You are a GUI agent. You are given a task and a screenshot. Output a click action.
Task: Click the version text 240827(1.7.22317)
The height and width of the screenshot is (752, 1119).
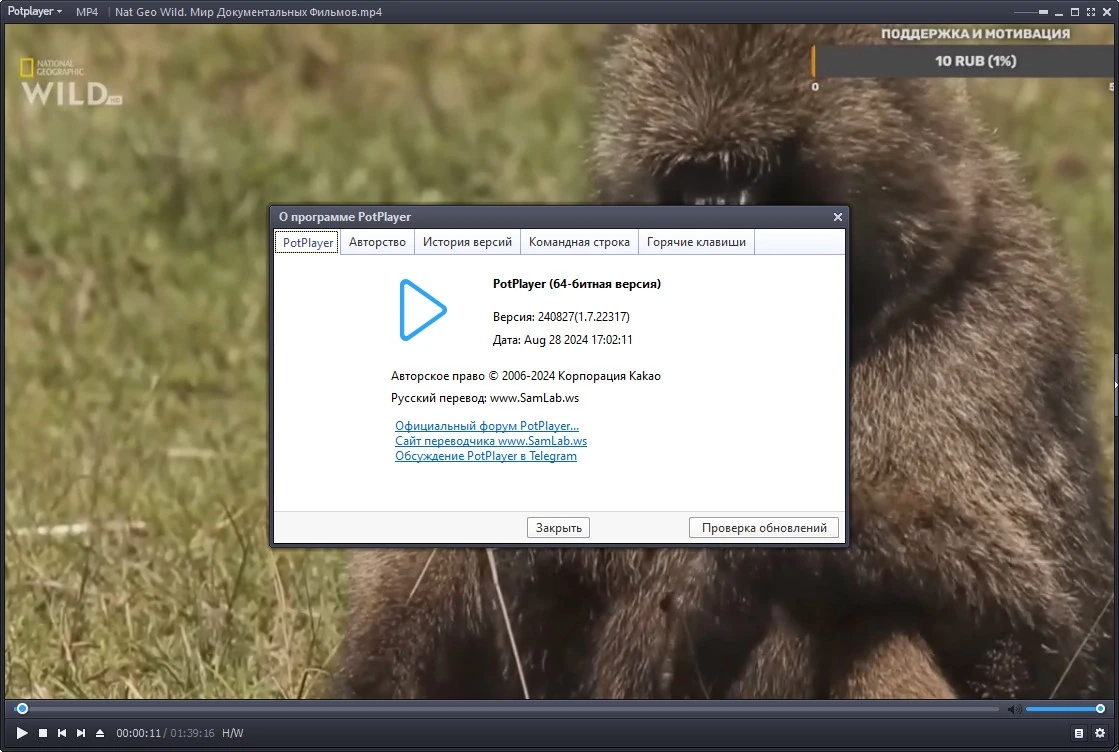[x=584, y=317]
